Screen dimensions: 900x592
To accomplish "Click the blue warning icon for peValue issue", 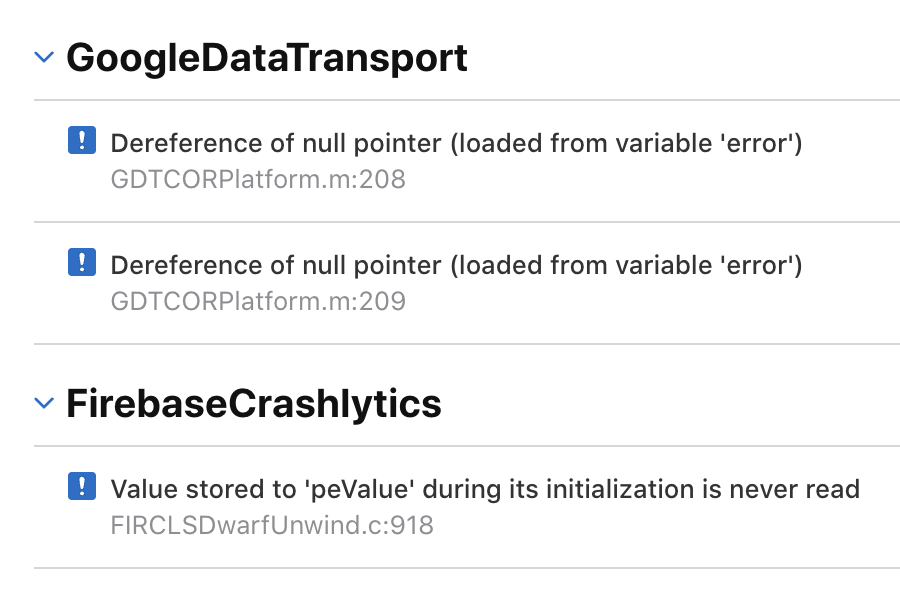I will pyautogui.click(x=81, y=488).
